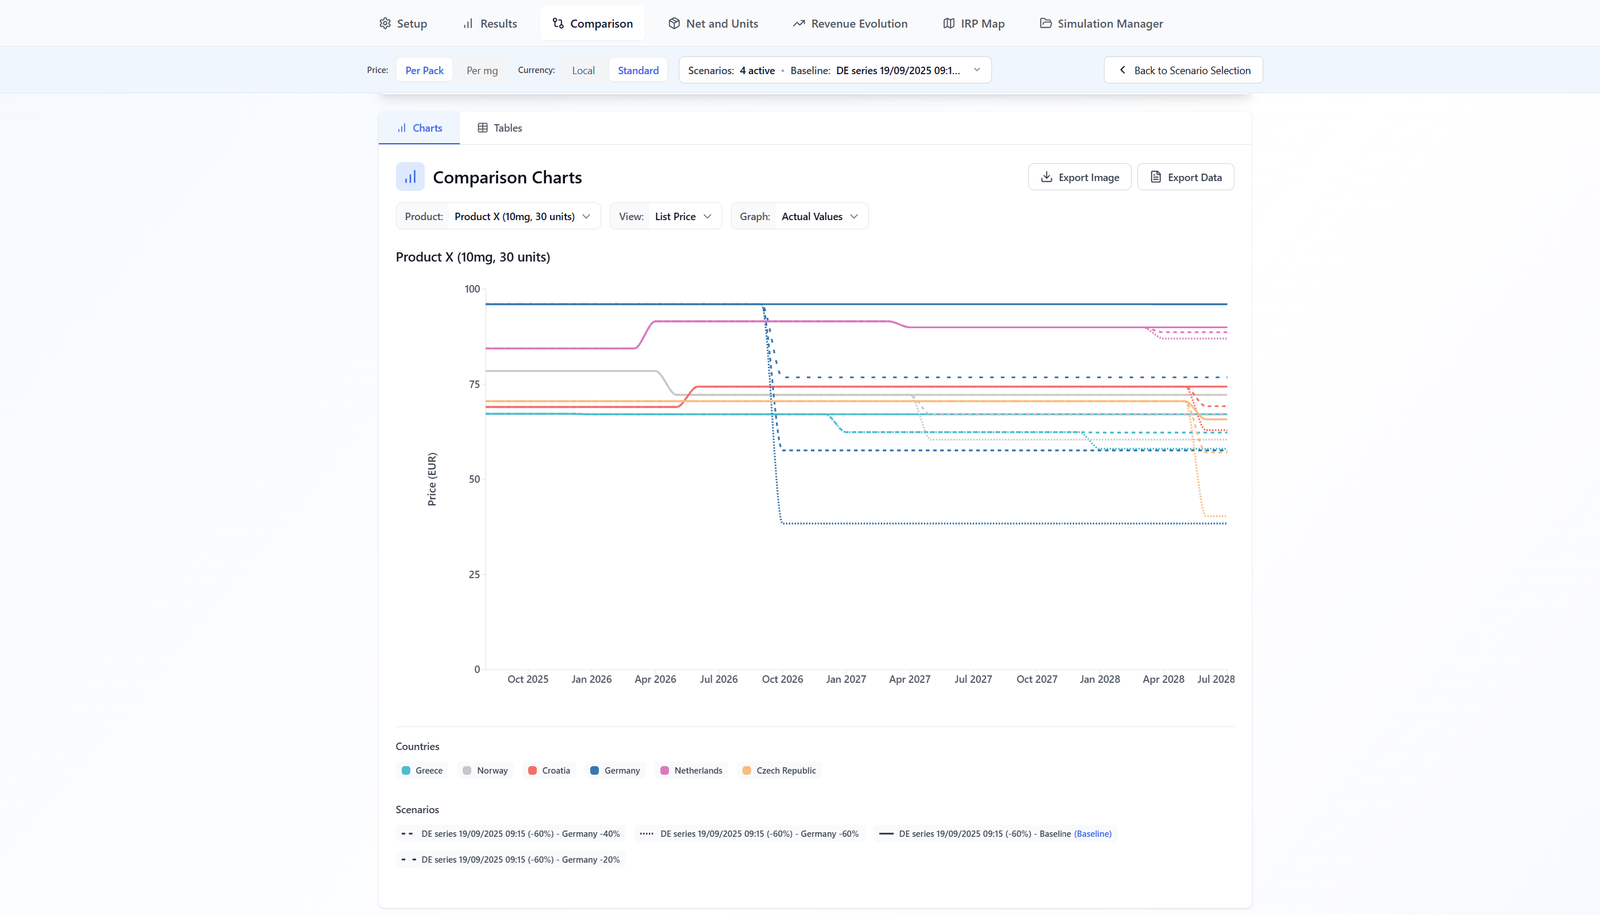Viewport: 1600px width, 915px height.
Task: Open Setup via the gear icon
Action: [384, 22]
